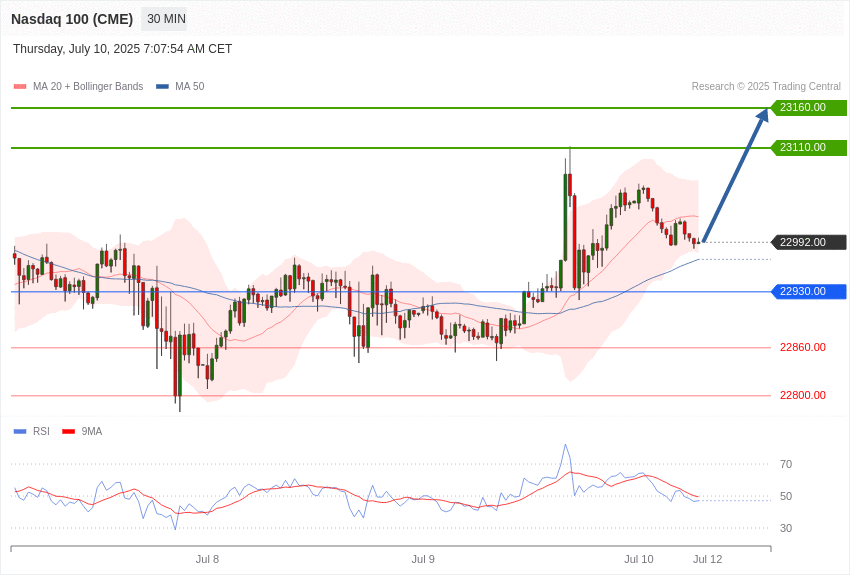Click the Nasdaq 100 (CME) title

(72, 19)
